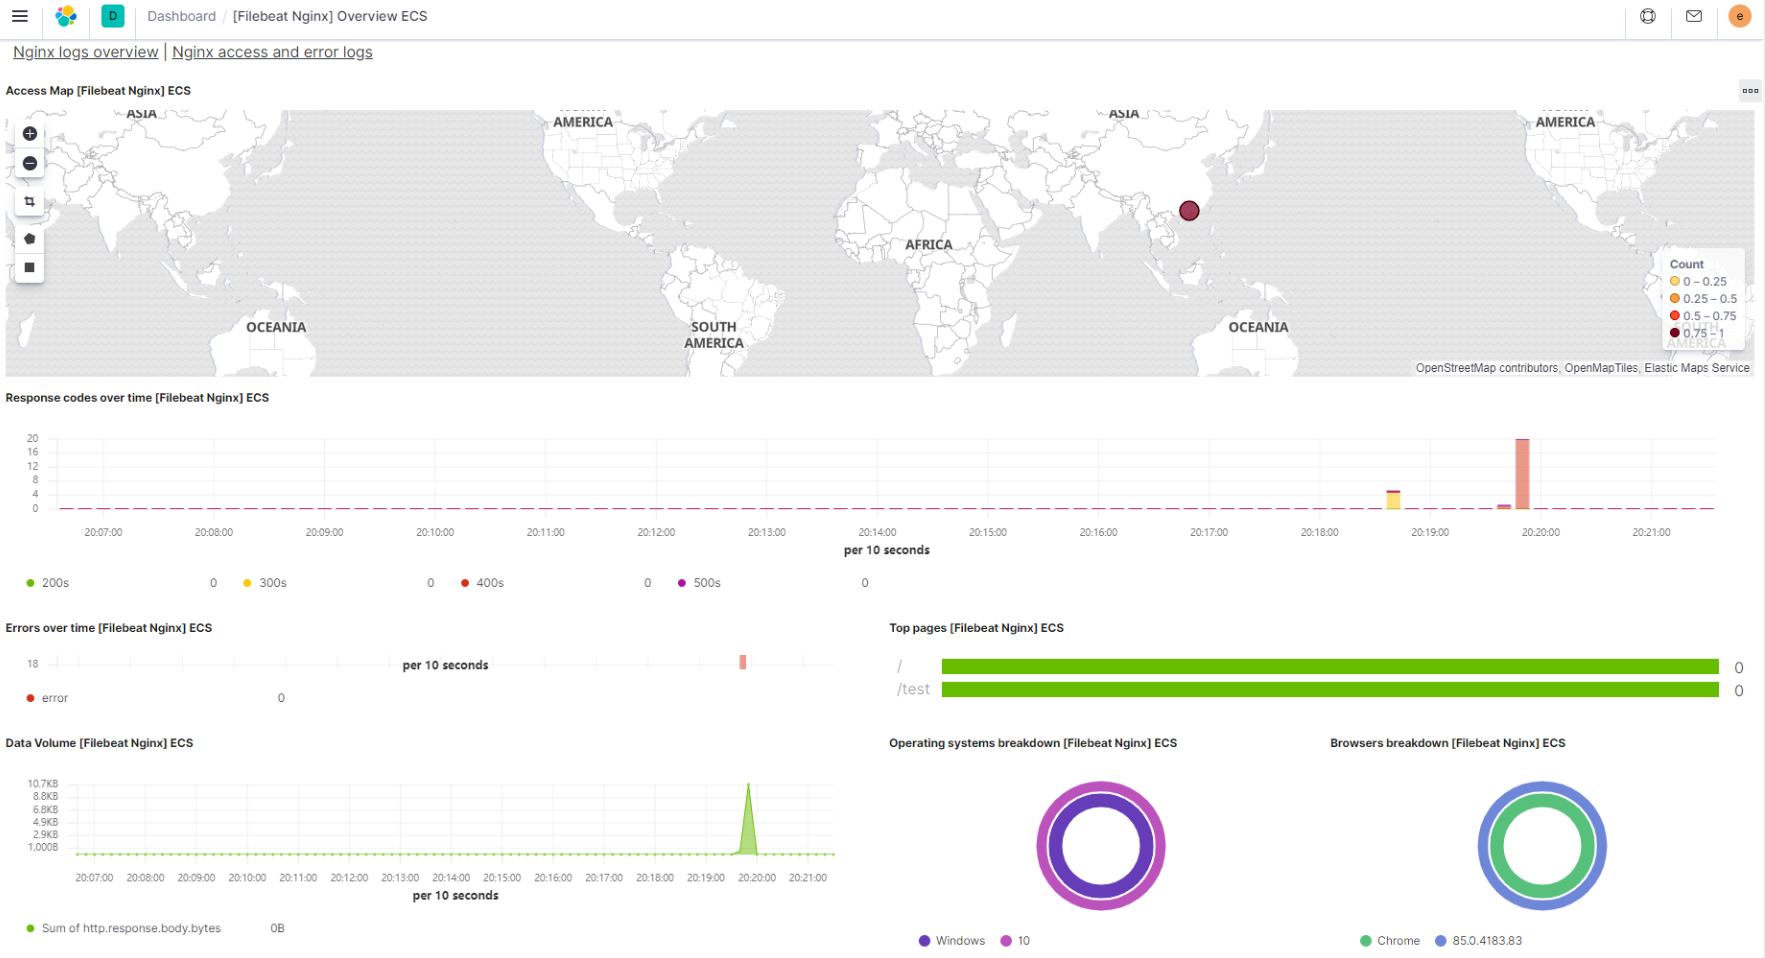Open the Nginx logs overview link
This screenshot has height=958, width=1765.
coord(86,52)
